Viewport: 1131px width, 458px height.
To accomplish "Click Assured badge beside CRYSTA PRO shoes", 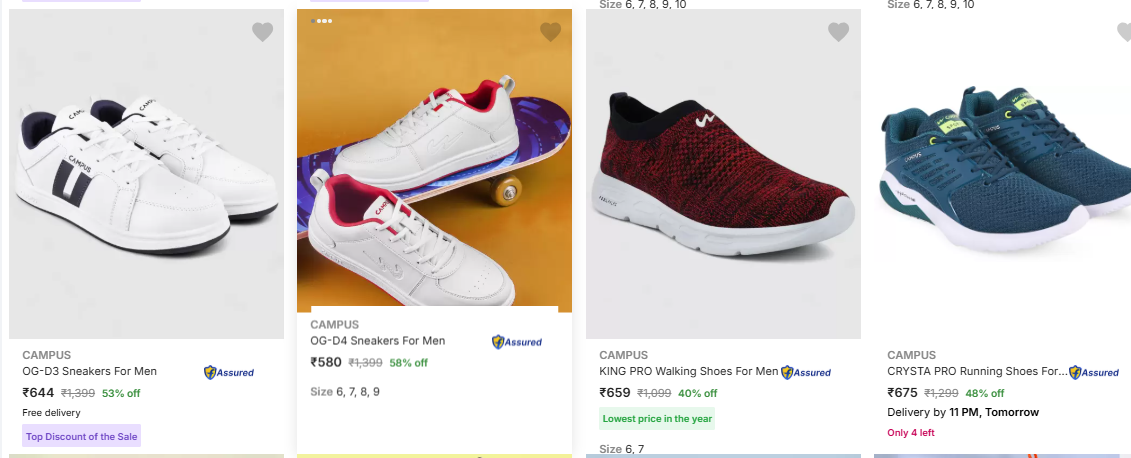I will (x=1094, y=372).
